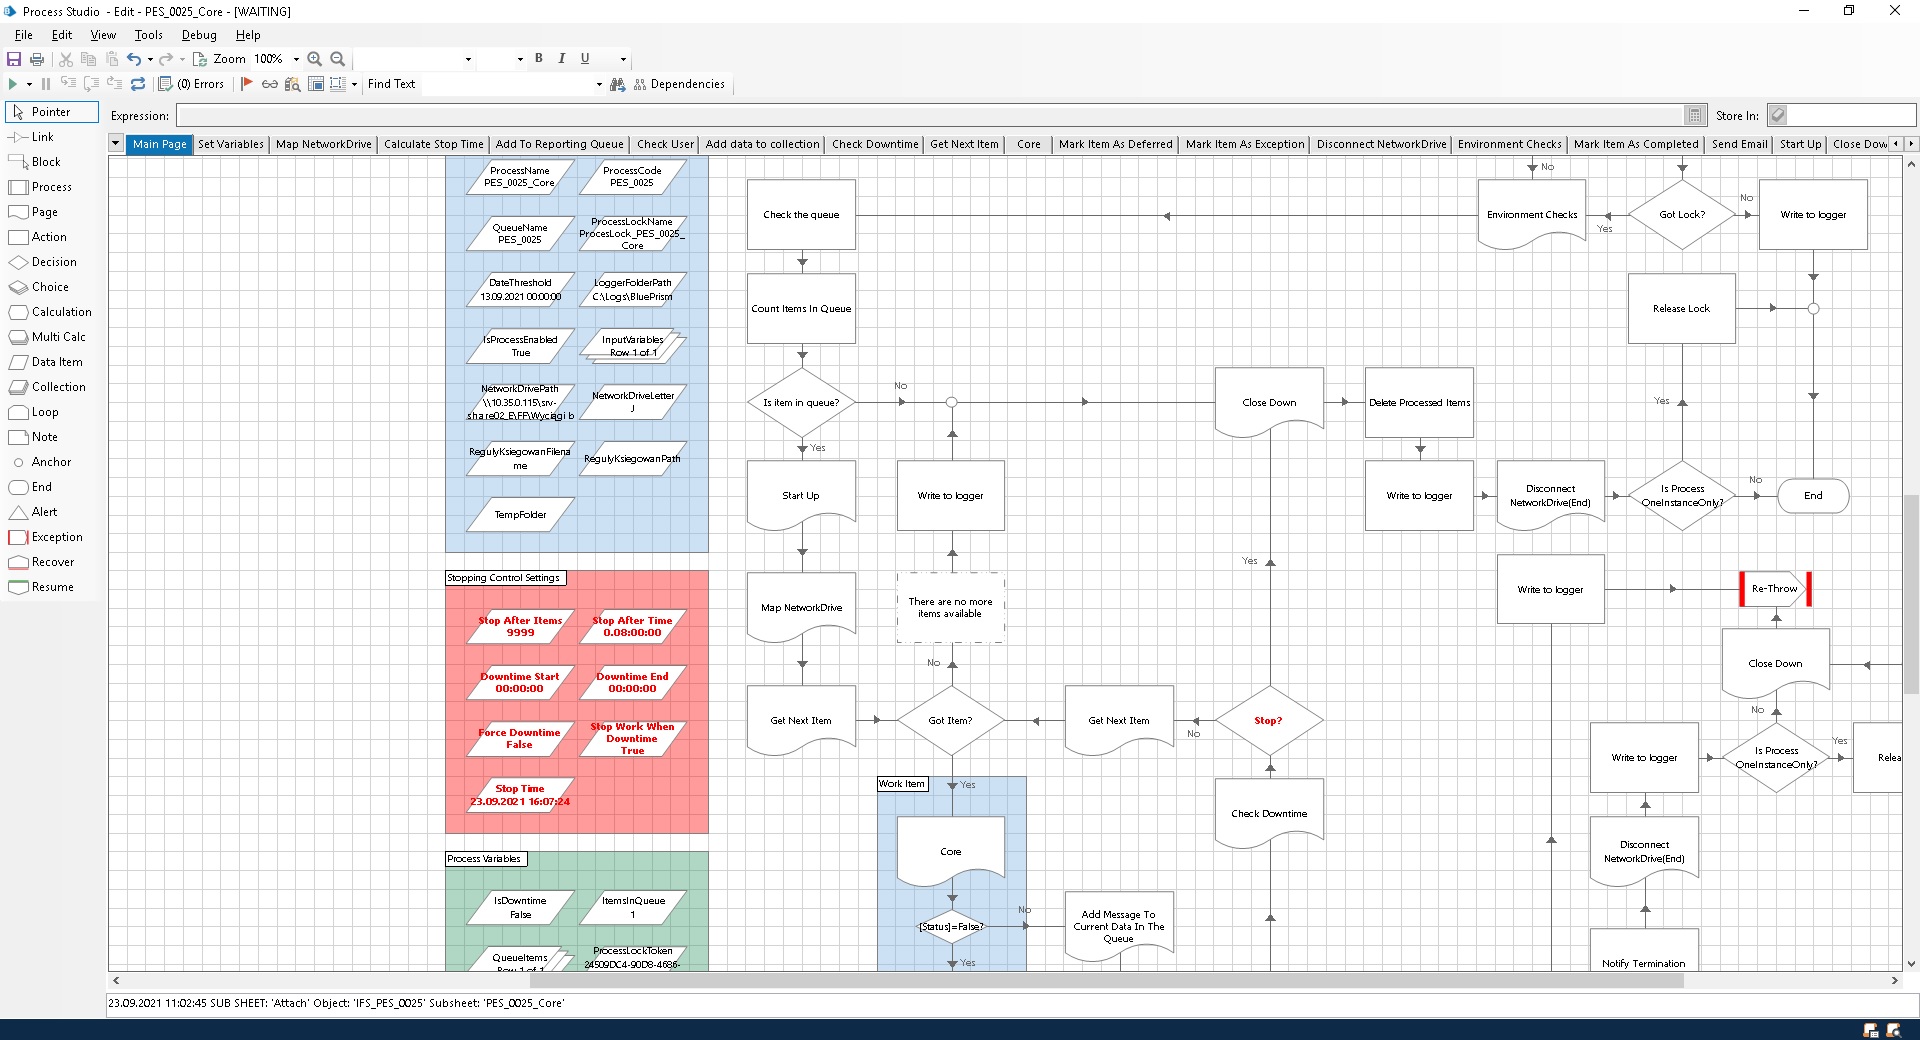1920x1040 pixels.
Task: Toggle underline formatting button
Action: point(585,59)
